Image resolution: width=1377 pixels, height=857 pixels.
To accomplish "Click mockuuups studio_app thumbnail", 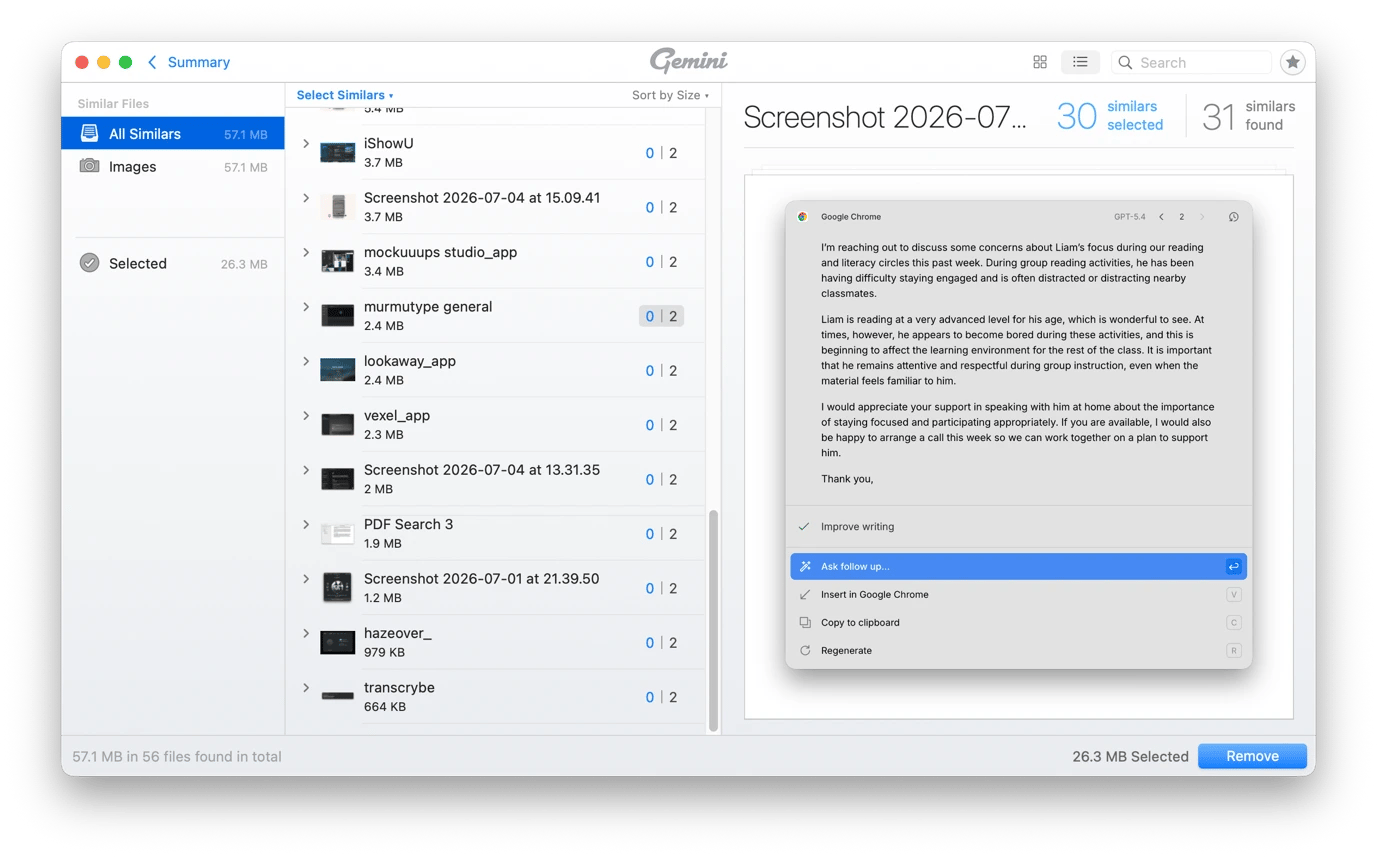I will pyautogui.click(x=338, y=261).
